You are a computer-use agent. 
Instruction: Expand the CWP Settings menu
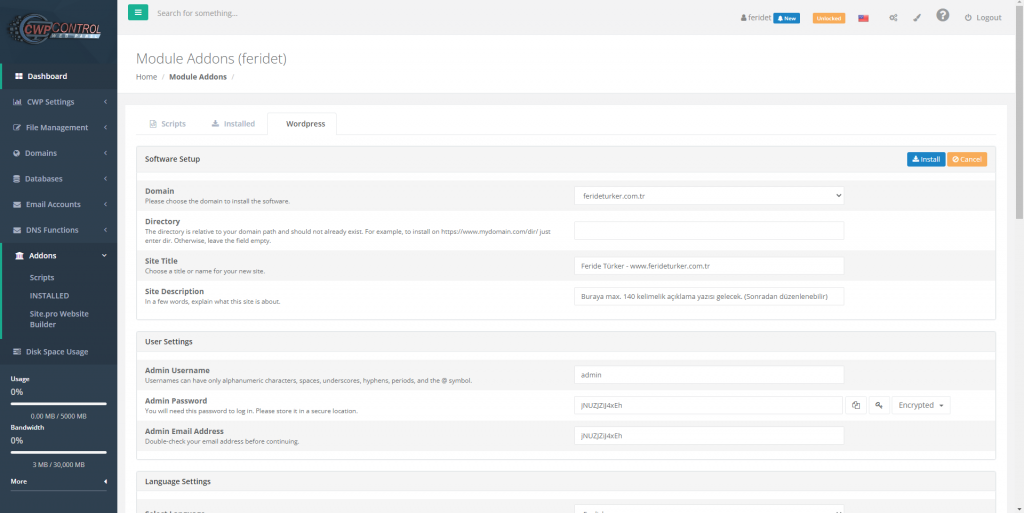coord(59,102)
